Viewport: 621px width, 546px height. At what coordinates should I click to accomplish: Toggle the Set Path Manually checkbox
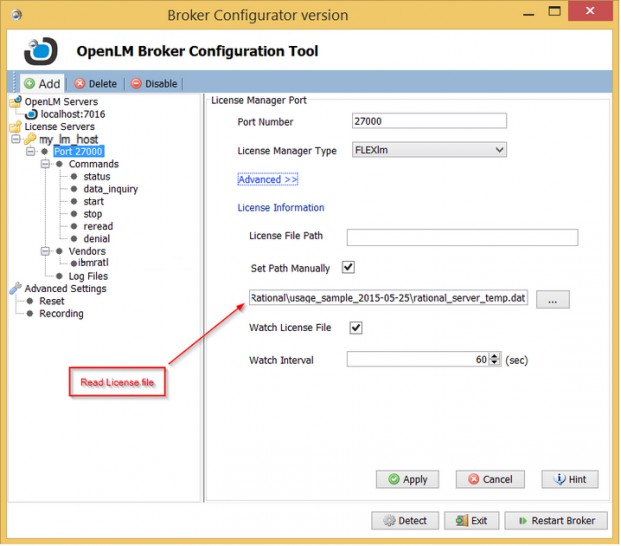349,268
